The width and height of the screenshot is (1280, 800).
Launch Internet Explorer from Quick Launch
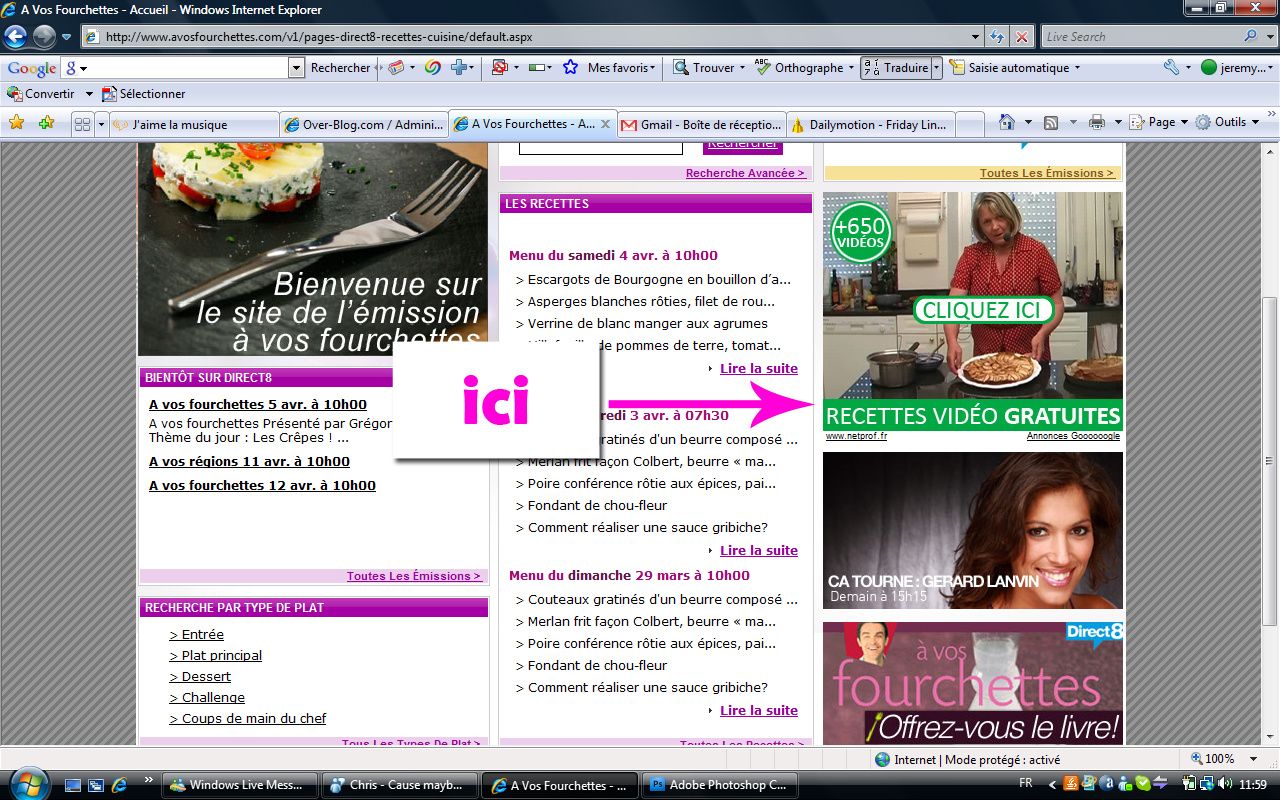(119, 785)
